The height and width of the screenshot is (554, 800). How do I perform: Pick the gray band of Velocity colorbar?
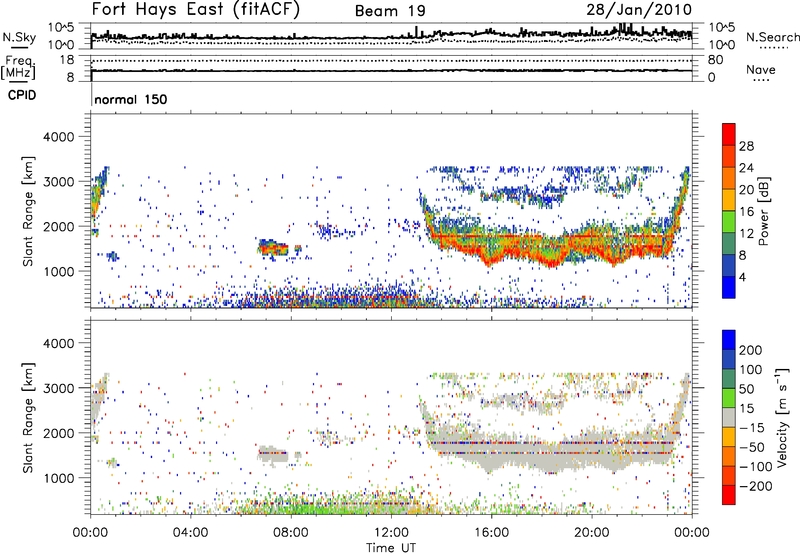pyautogui.click(x=729, y=417)
